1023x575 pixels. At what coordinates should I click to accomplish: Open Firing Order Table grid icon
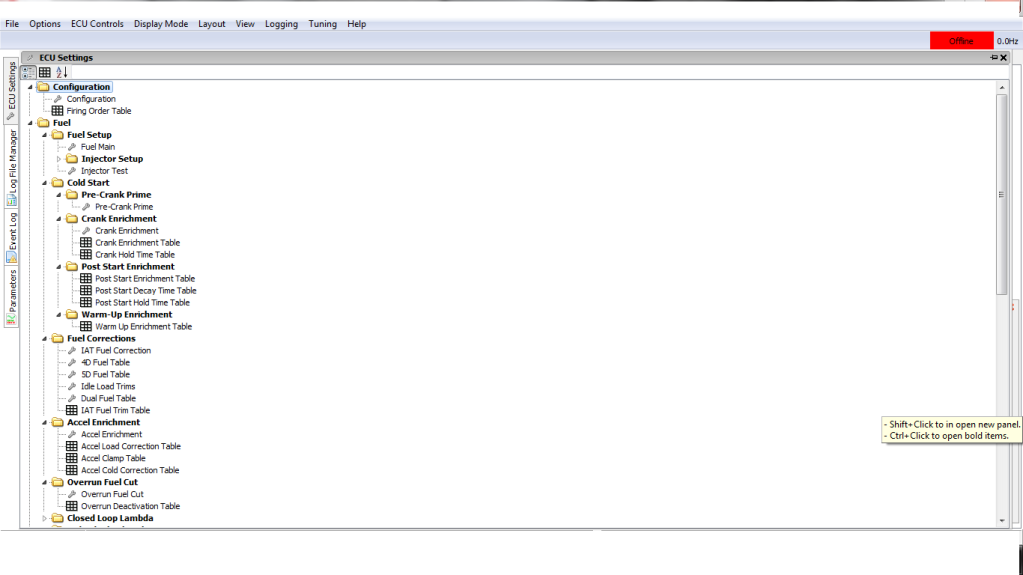(57, 111)
